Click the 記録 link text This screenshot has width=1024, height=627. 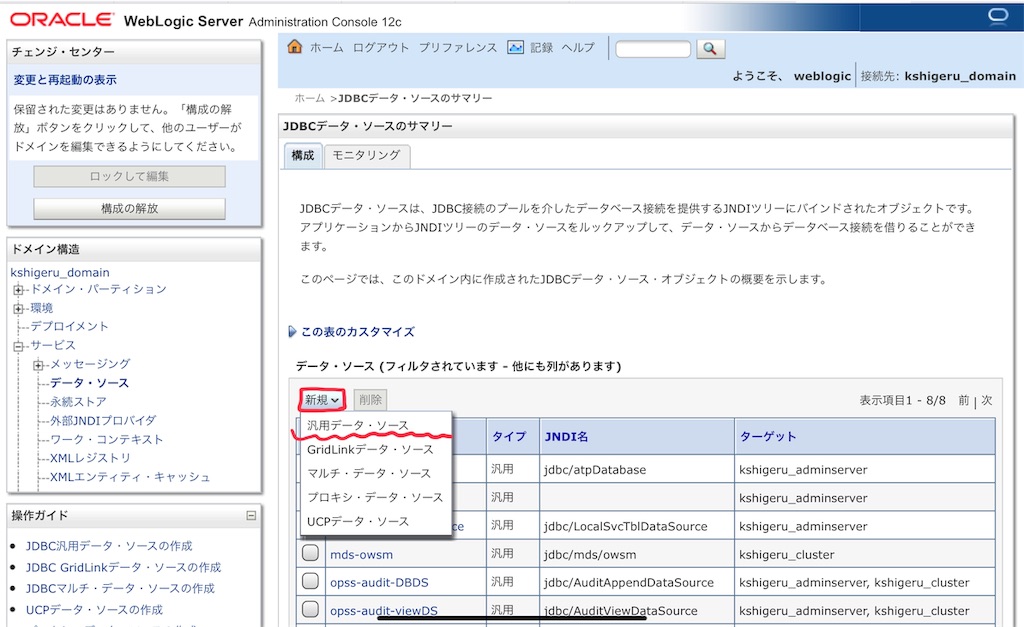click(541, 48)
